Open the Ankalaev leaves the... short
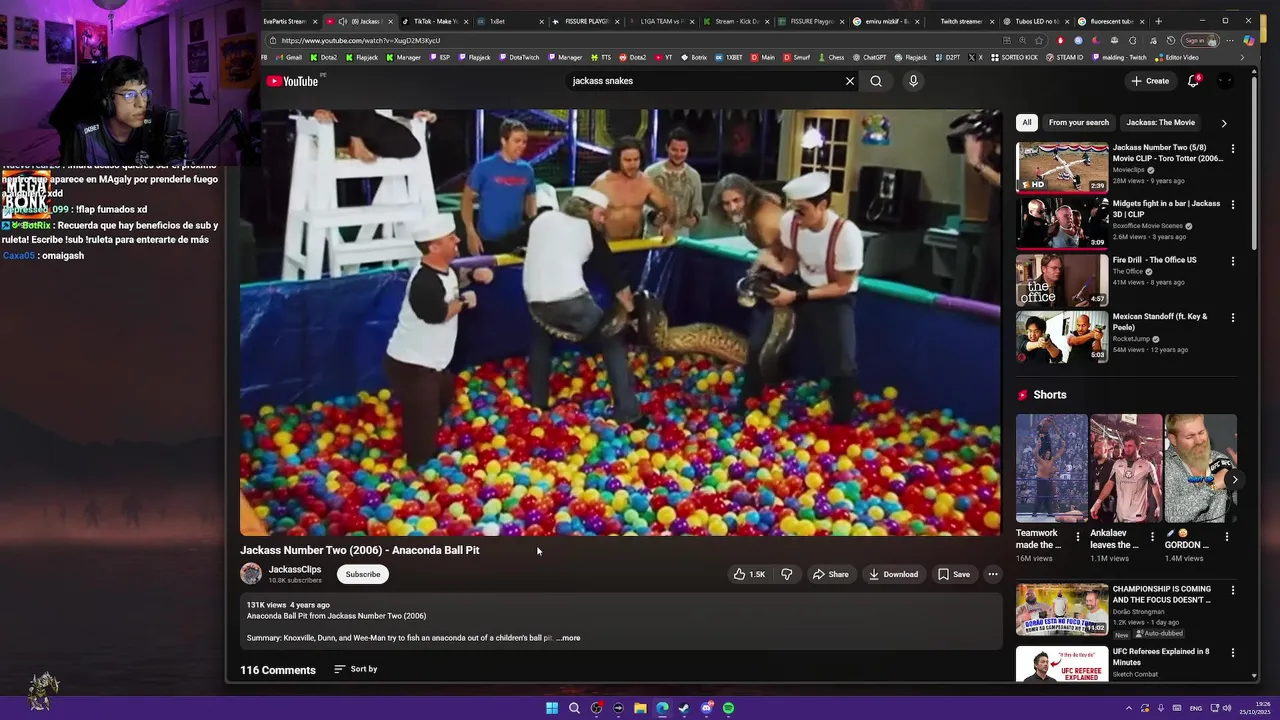Image resolution: width=1280 pixels, height=720 pixels. click(x=1126, y=468)
